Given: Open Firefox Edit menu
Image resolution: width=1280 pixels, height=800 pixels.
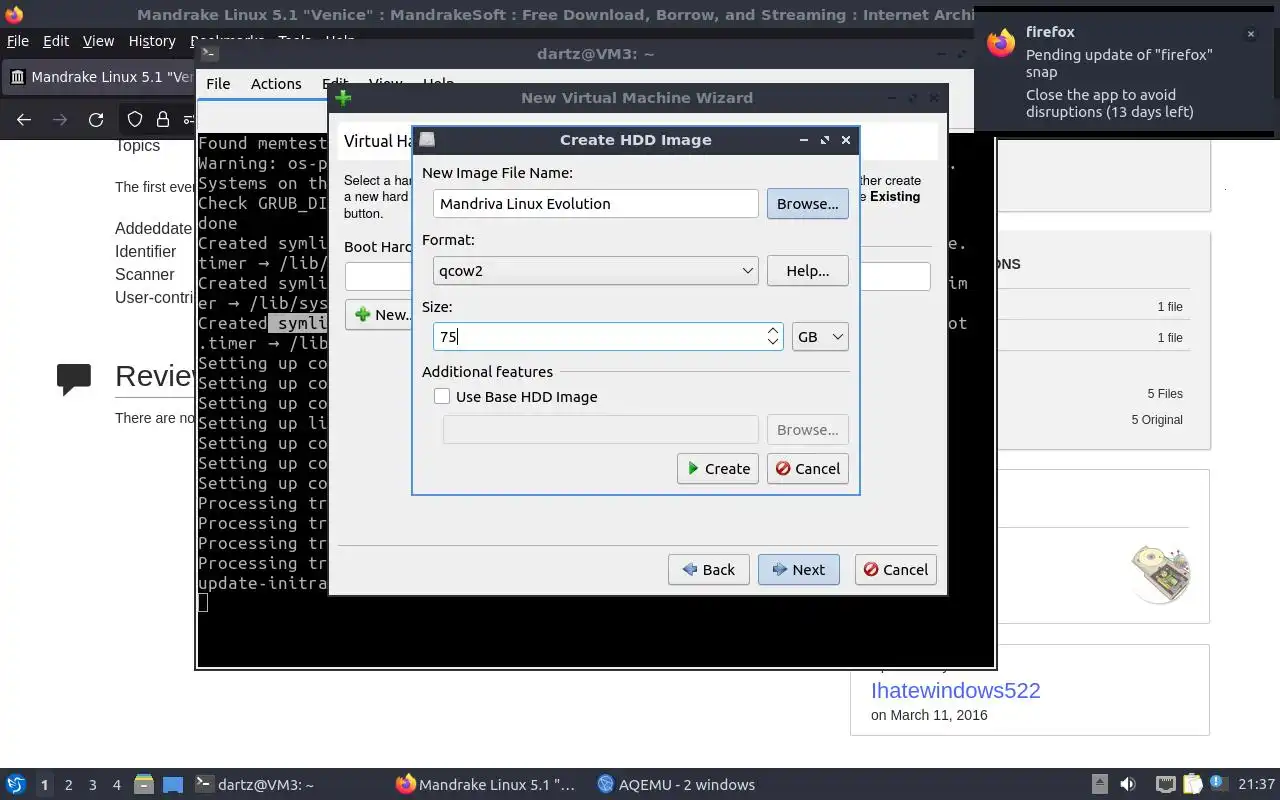Looking at the screenshot, I should 56,41.
